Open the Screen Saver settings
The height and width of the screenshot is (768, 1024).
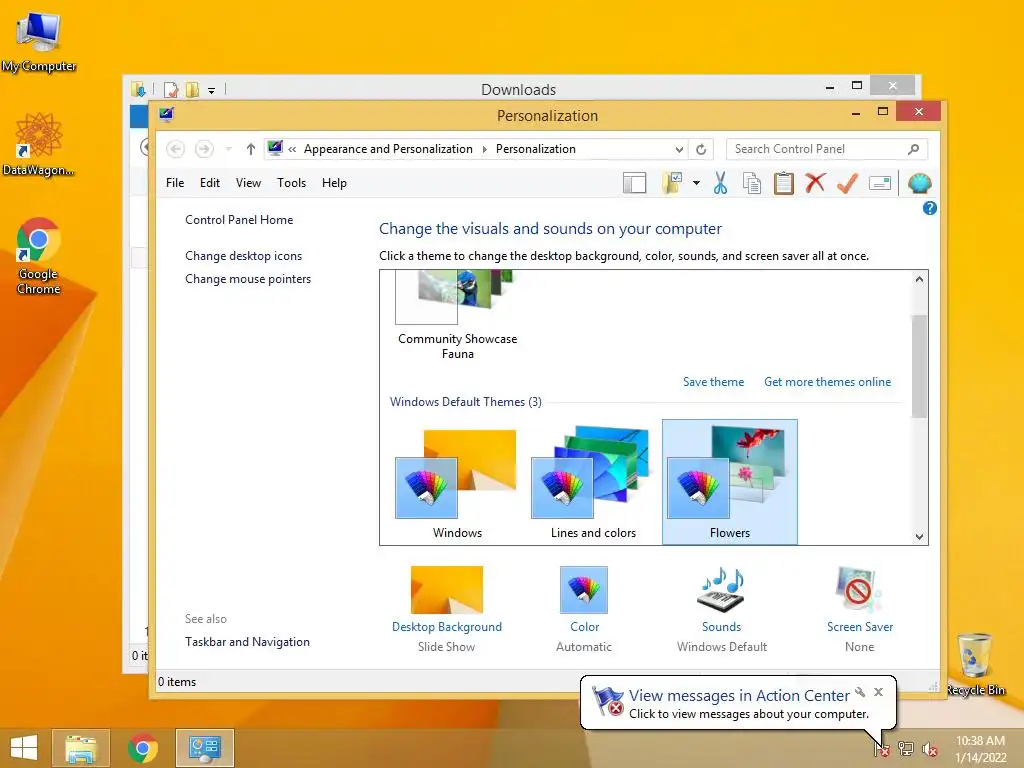(859, 609)
